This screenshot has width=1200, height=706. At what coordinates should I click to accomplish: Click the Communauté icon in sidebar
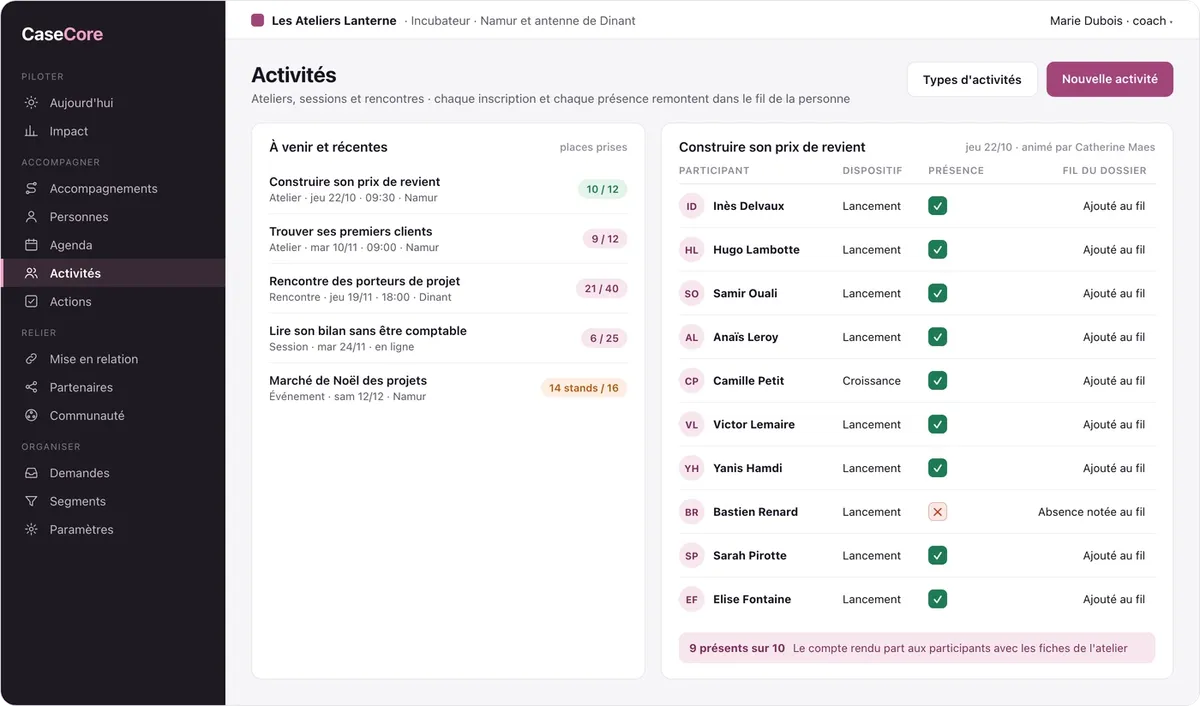31,415
